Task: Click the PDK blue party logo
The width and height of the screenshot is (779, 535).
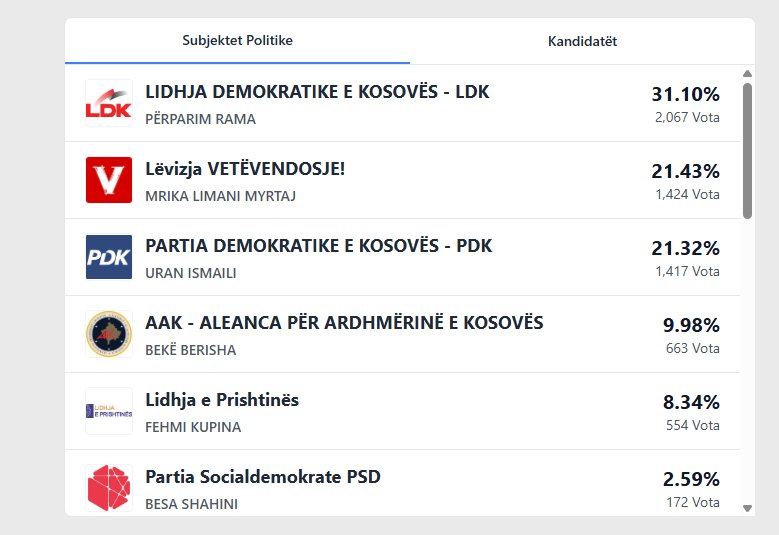Action: point(109,257)
